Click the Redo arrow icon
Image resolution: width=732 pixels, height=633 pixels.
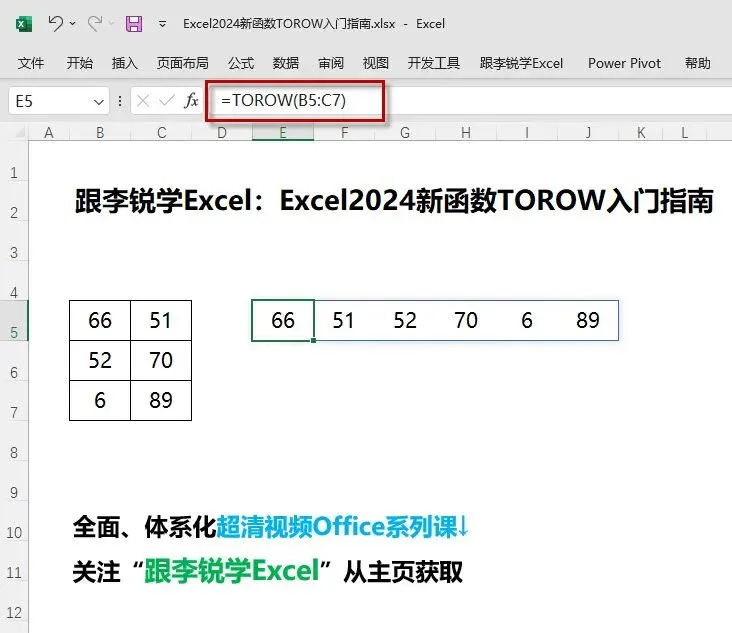tap(95, 23)
